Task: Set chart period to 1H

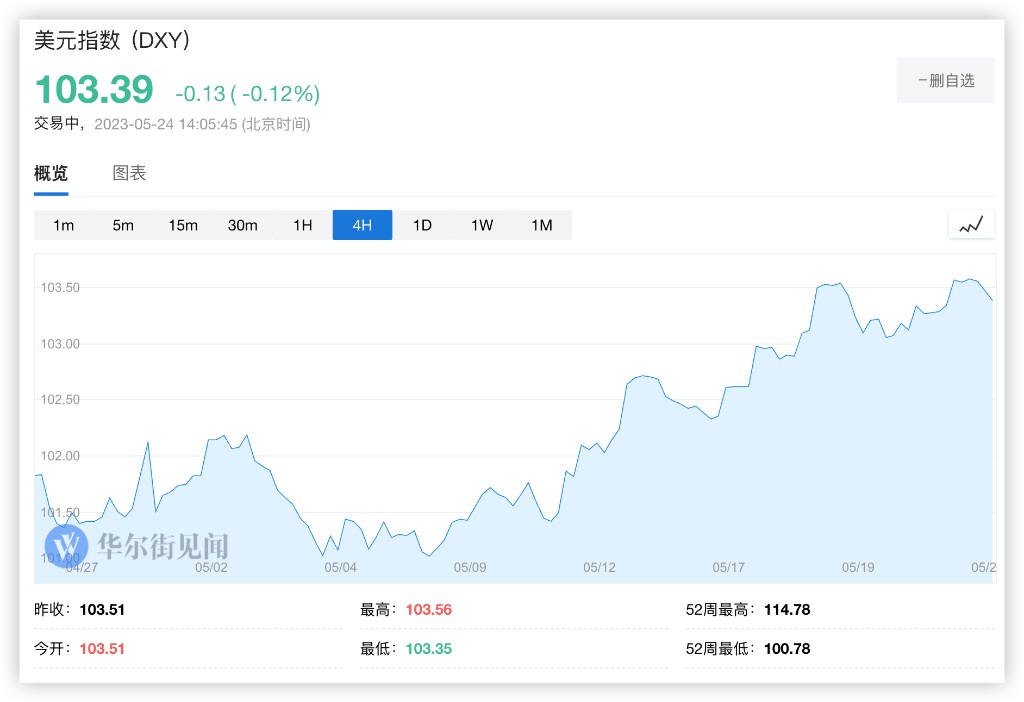Action: pyautogui.click(x=303, y=225)
